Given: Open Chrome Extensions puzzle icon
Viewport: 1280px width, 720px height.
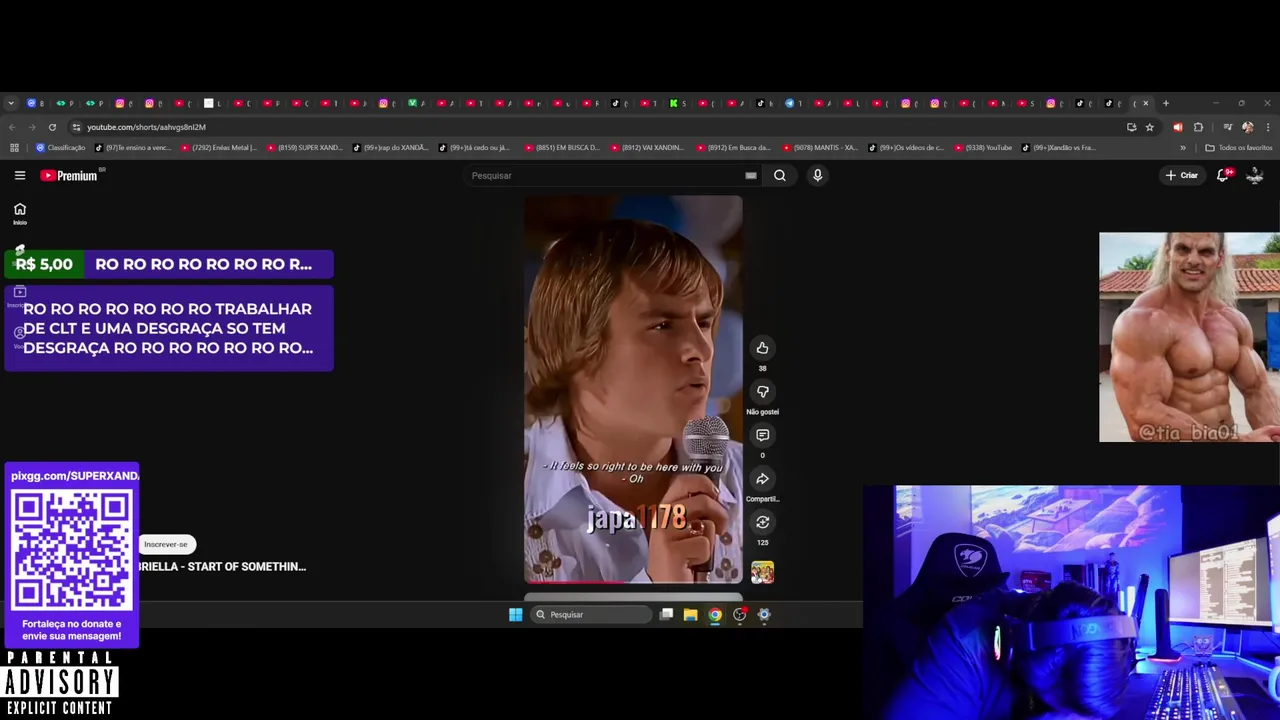Looking at the screenshot, I should (1198, 127).
